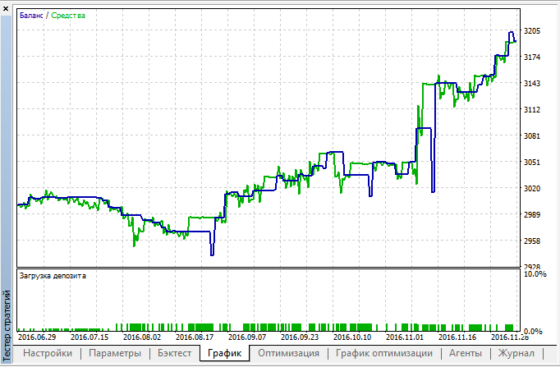Open the Журнал tab
This screenshot has height=367, width=560.
(516, 353)
